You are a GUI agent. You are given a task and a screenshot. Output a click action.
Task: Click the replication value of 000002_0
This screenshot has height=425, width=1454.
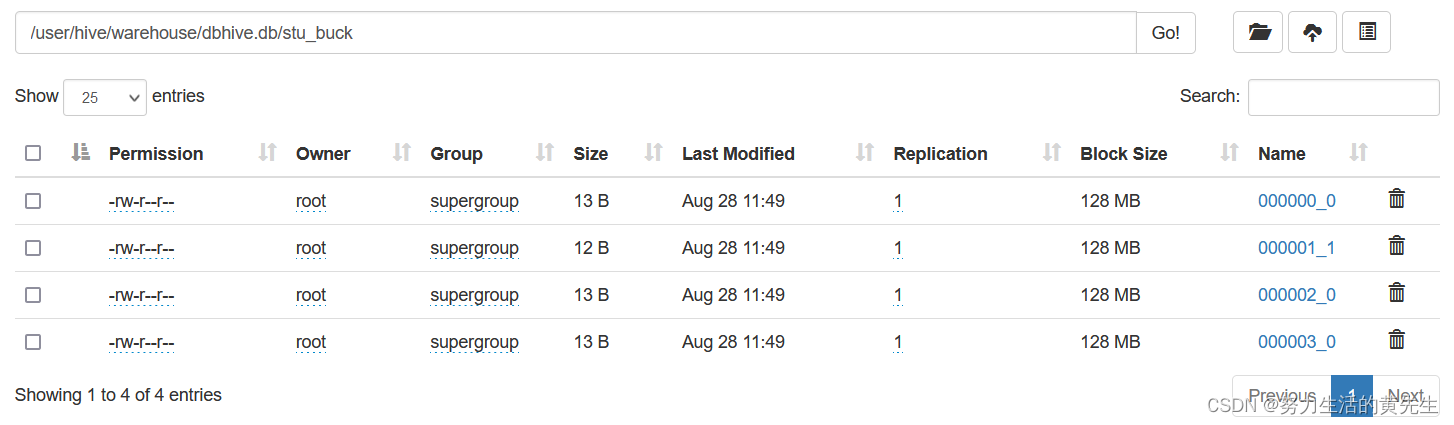898,295
